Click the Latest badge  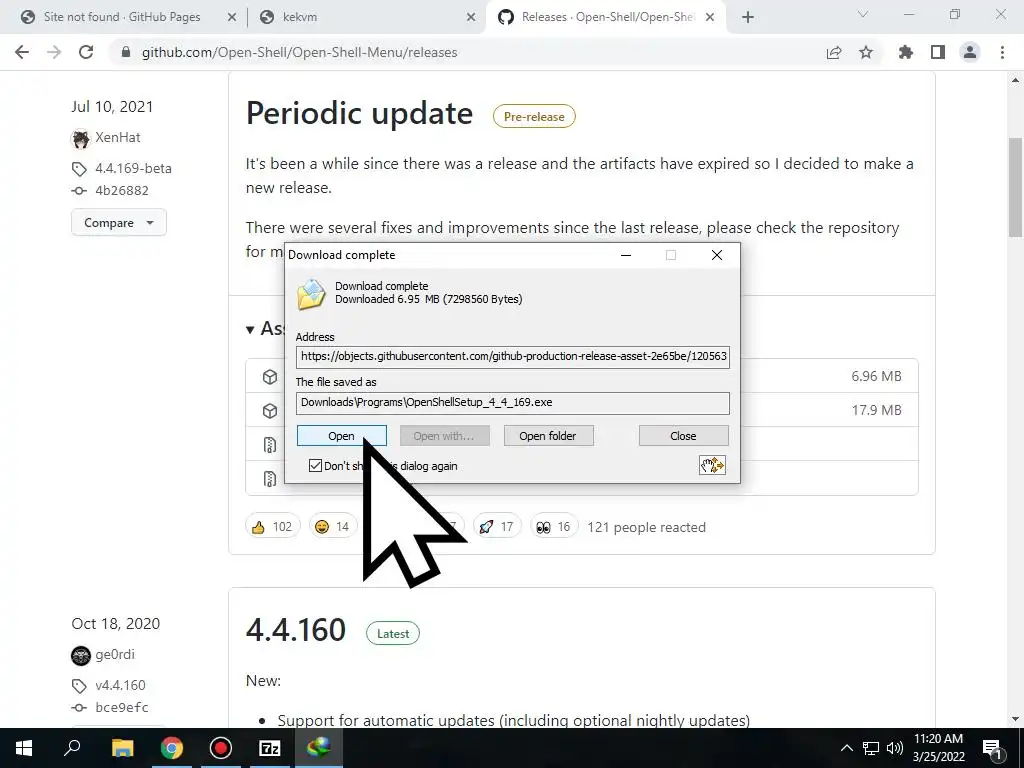click(x=393, y=633)
